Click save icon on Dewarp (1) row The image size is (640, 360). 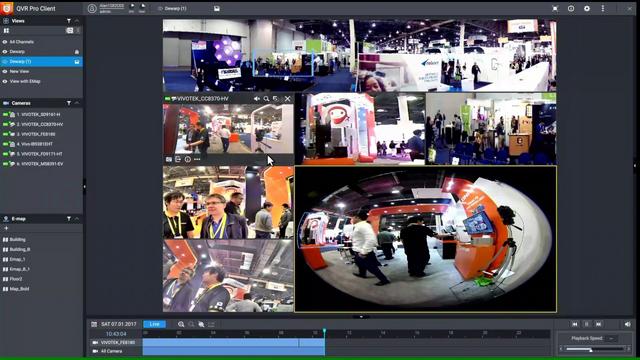click(77, 62)
